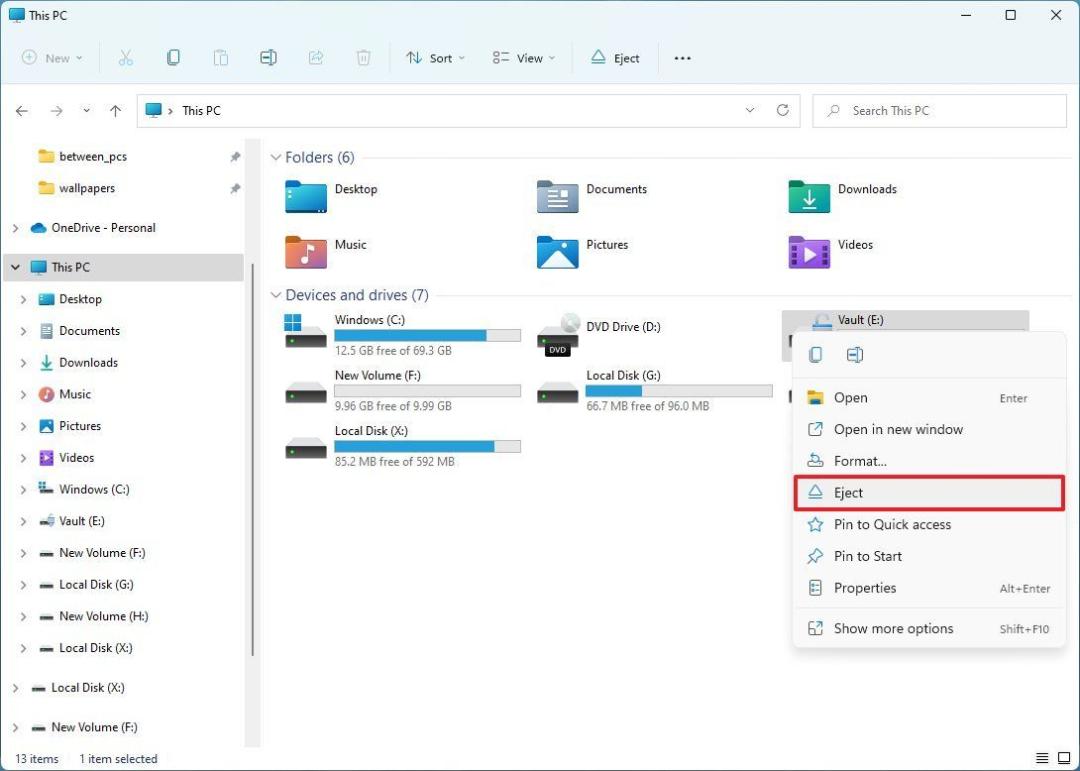Viewport: 1080px width, 771px height.
Task: Open wallpapers pinned folder in sidebar
Action: (87, 188)
